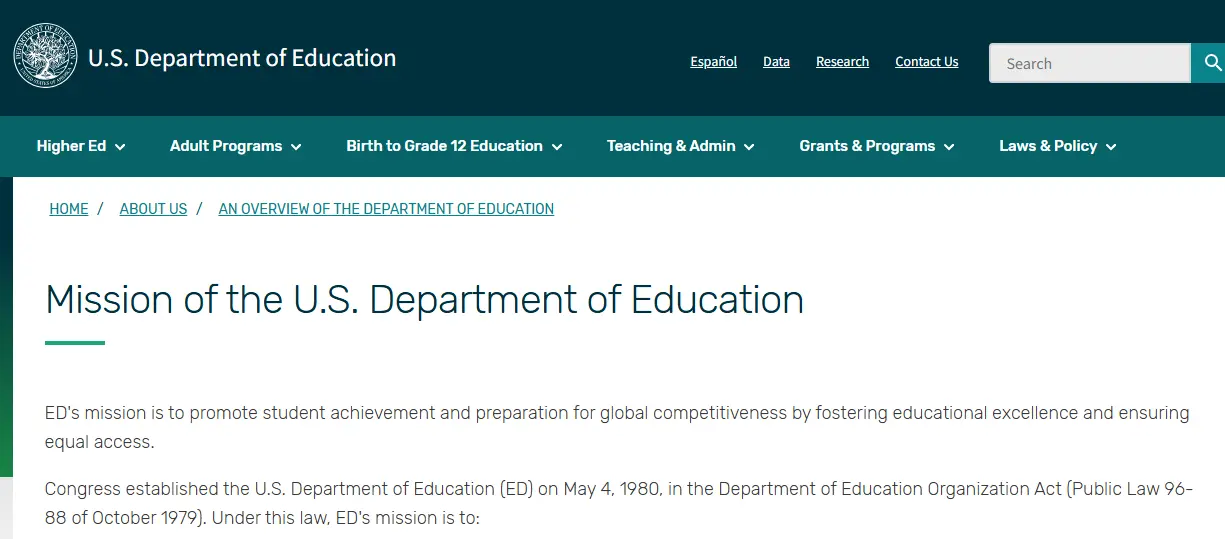This screenshot has width=1225, height=539.
Task: Focus the Search input field
Action: pos(1088,63)
